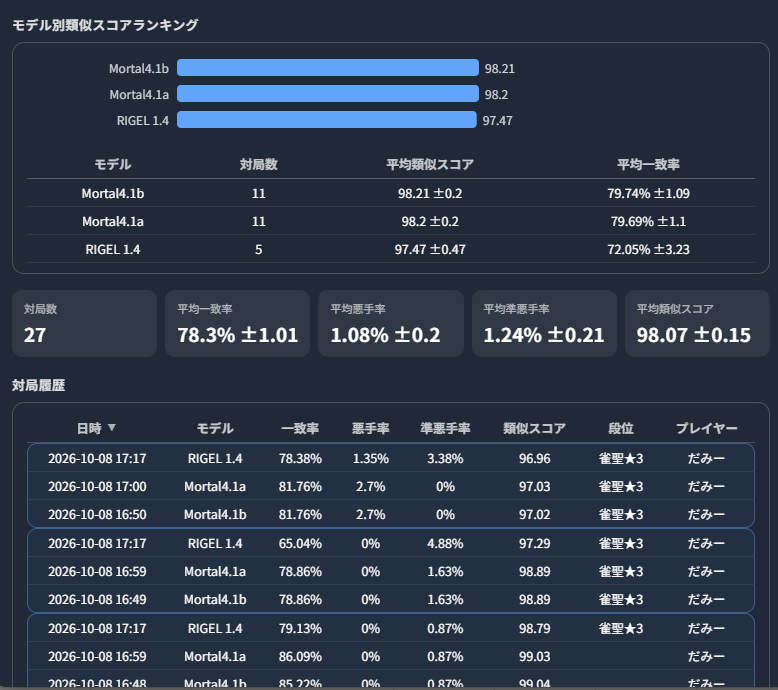Open the 2026-10-08 16:49 Mortal4.1b game row
This screenshot has height=690, width=778.
coord(390,599)
